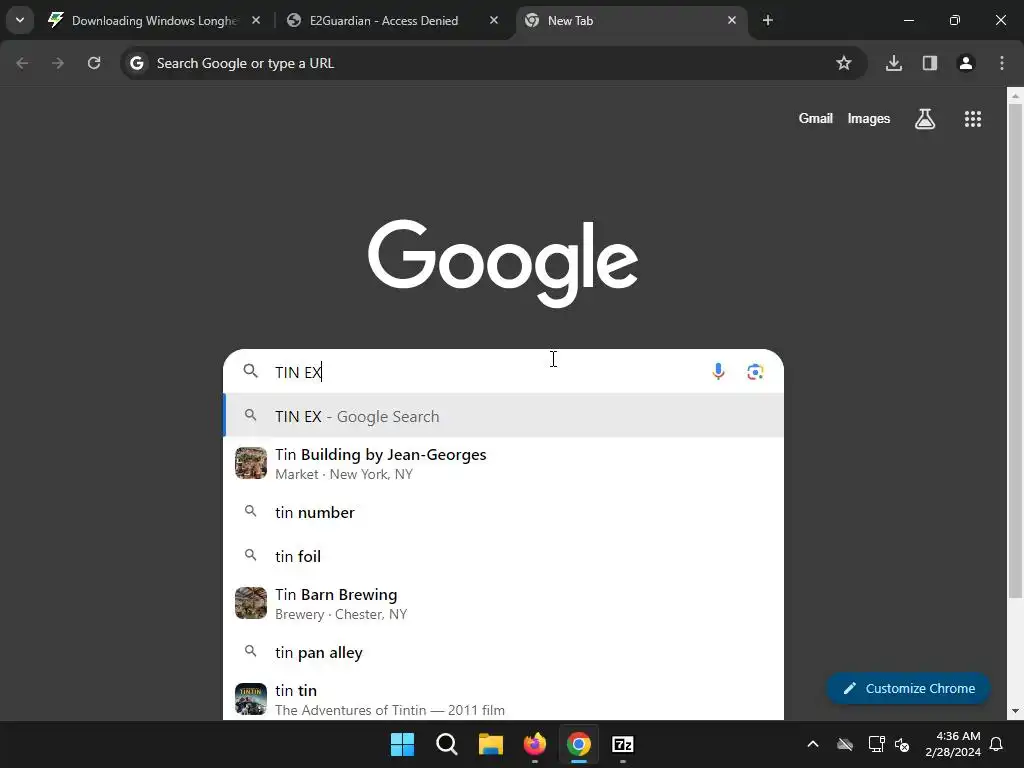Bookmark this tab with star icon
This screenshot has width=1024, height=768.
click(844, 63)
